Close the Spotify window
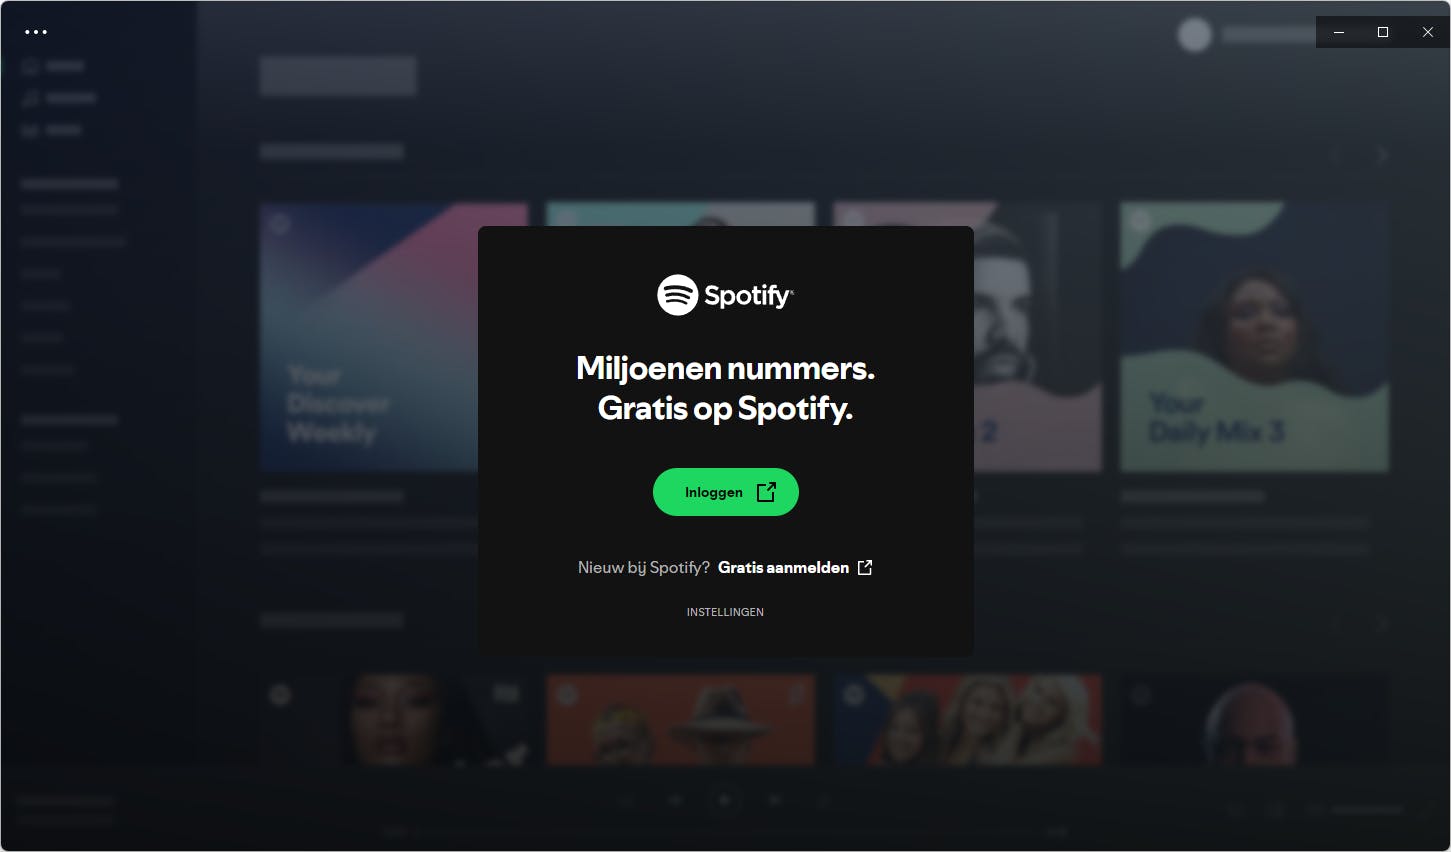 click(x=1428, y=32)
